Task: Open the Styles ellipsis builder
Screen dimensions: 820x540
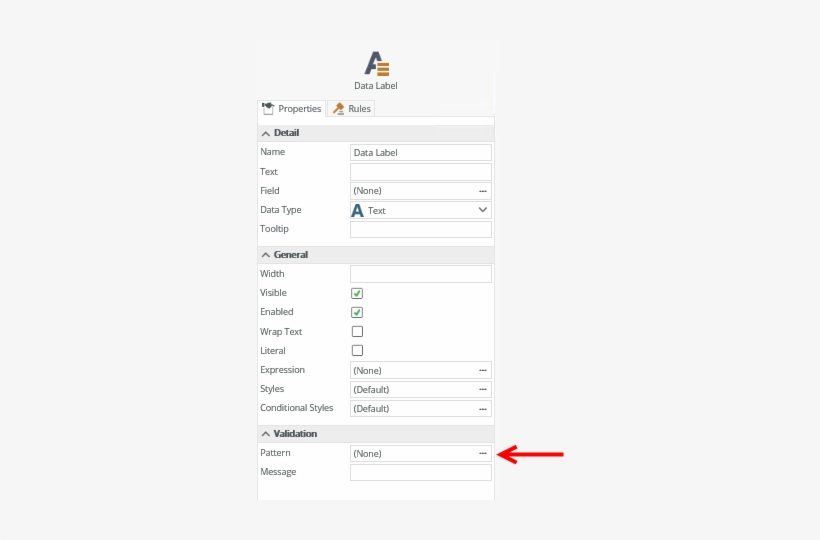Action: coord(482,389)
